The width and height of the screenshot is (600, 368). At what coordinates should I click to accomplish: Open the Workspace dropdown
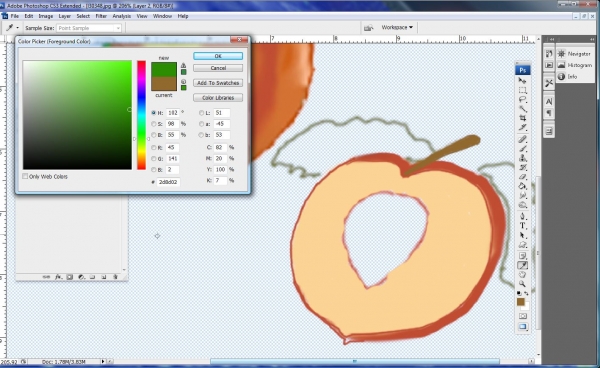(397, 28)
